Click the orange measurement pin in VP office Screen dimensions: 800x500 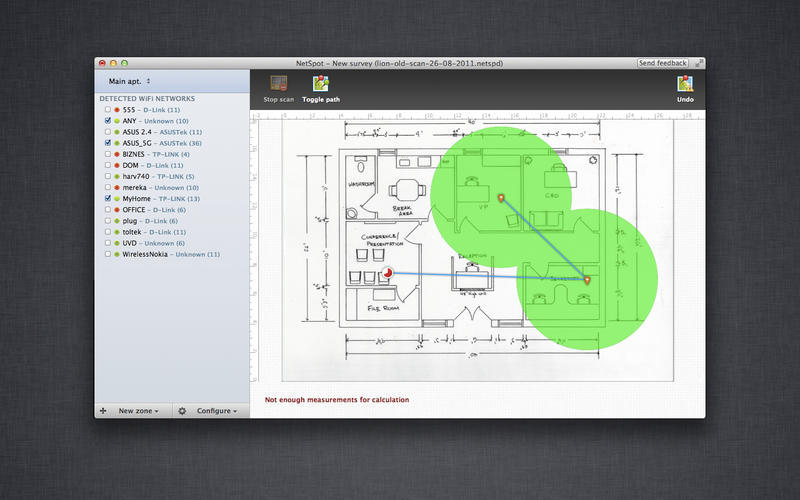pos(501,198)
